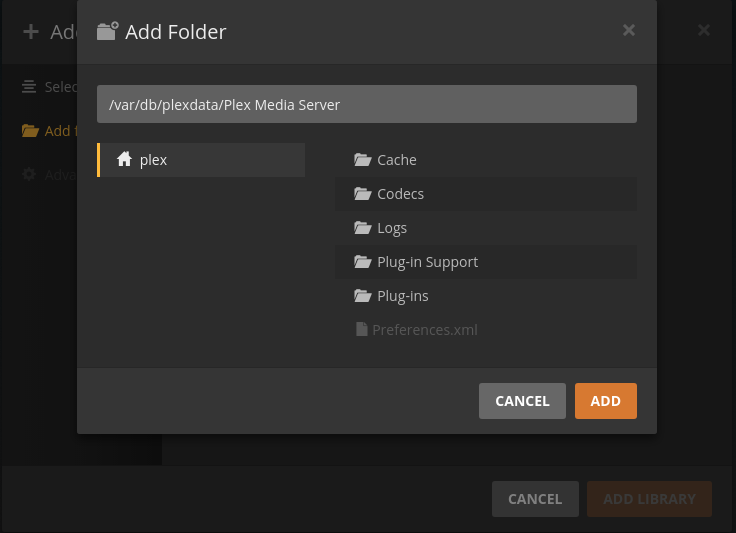736x533 pixels.
Task: Open the Plug-ins folder
Action: [486, 296]
